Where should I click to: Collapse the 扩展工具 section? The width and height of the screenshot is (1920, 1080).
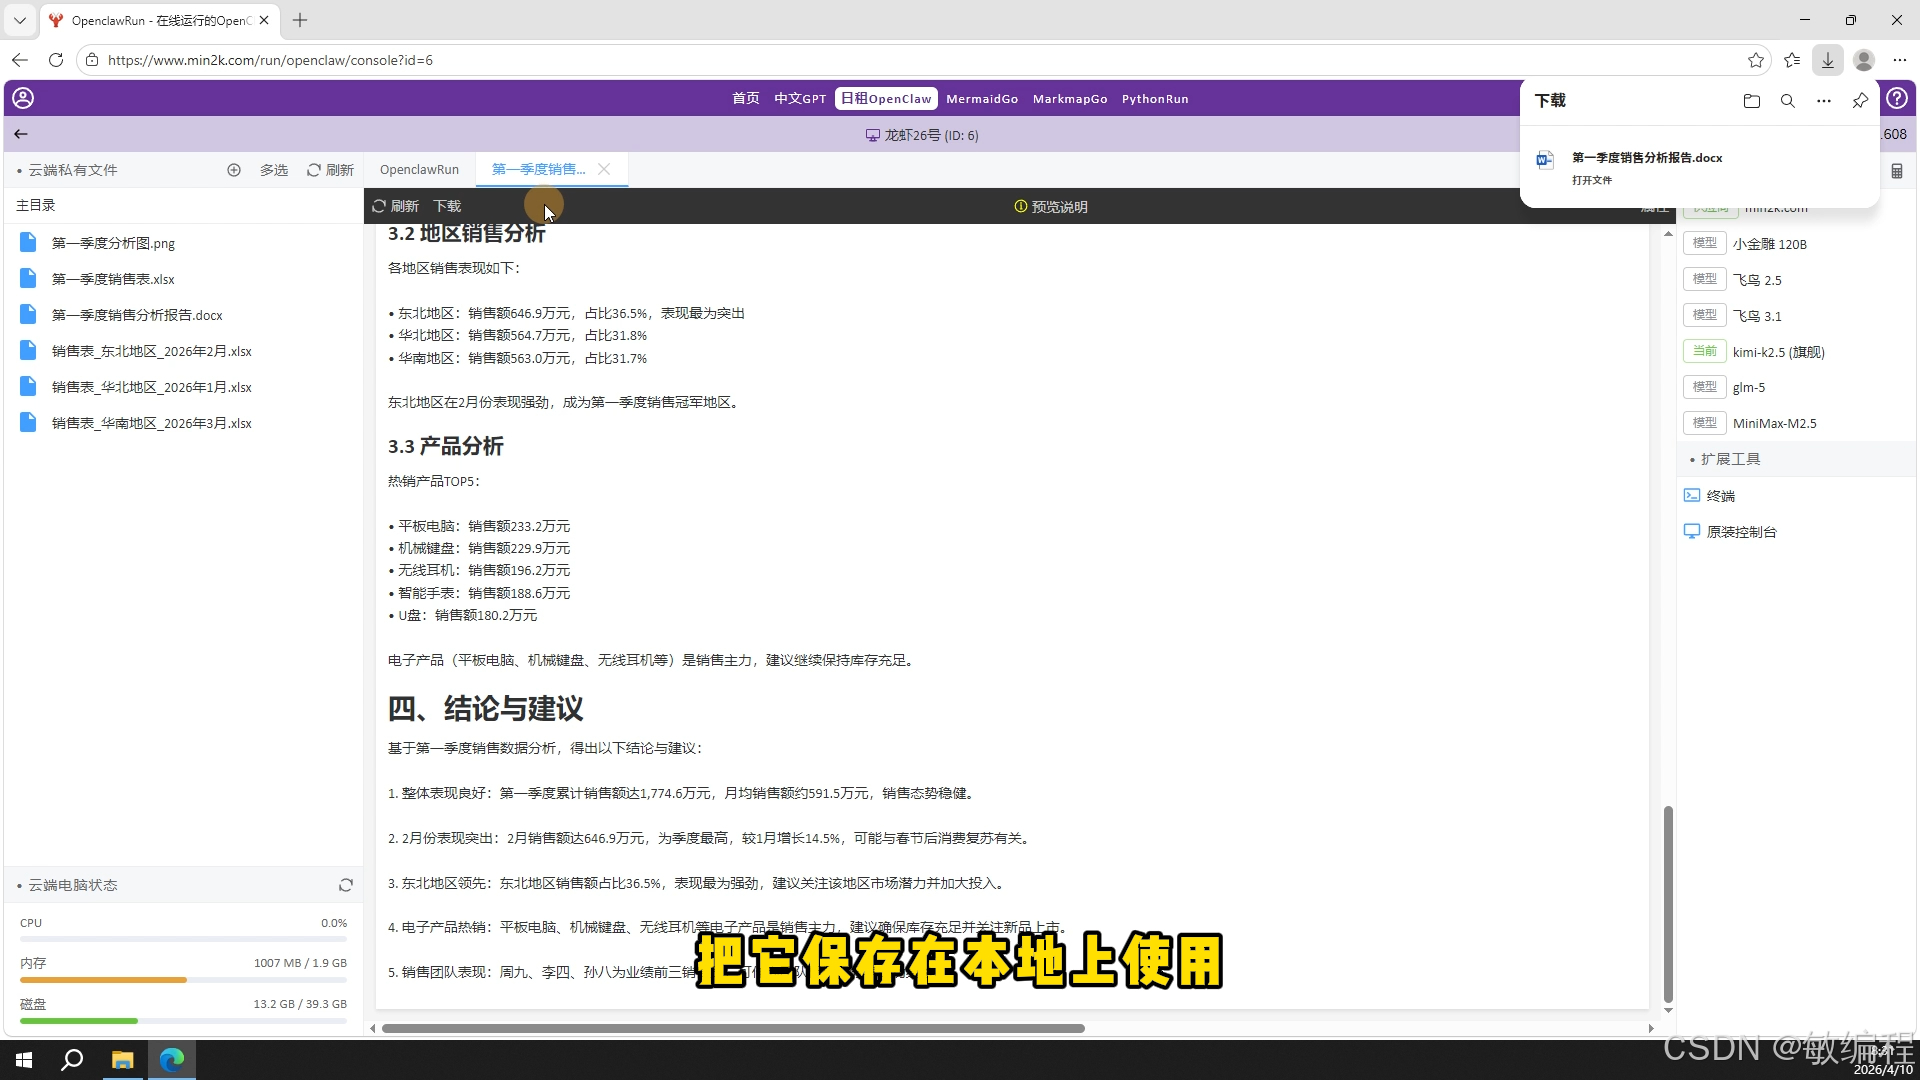(x=1730, y=459)
